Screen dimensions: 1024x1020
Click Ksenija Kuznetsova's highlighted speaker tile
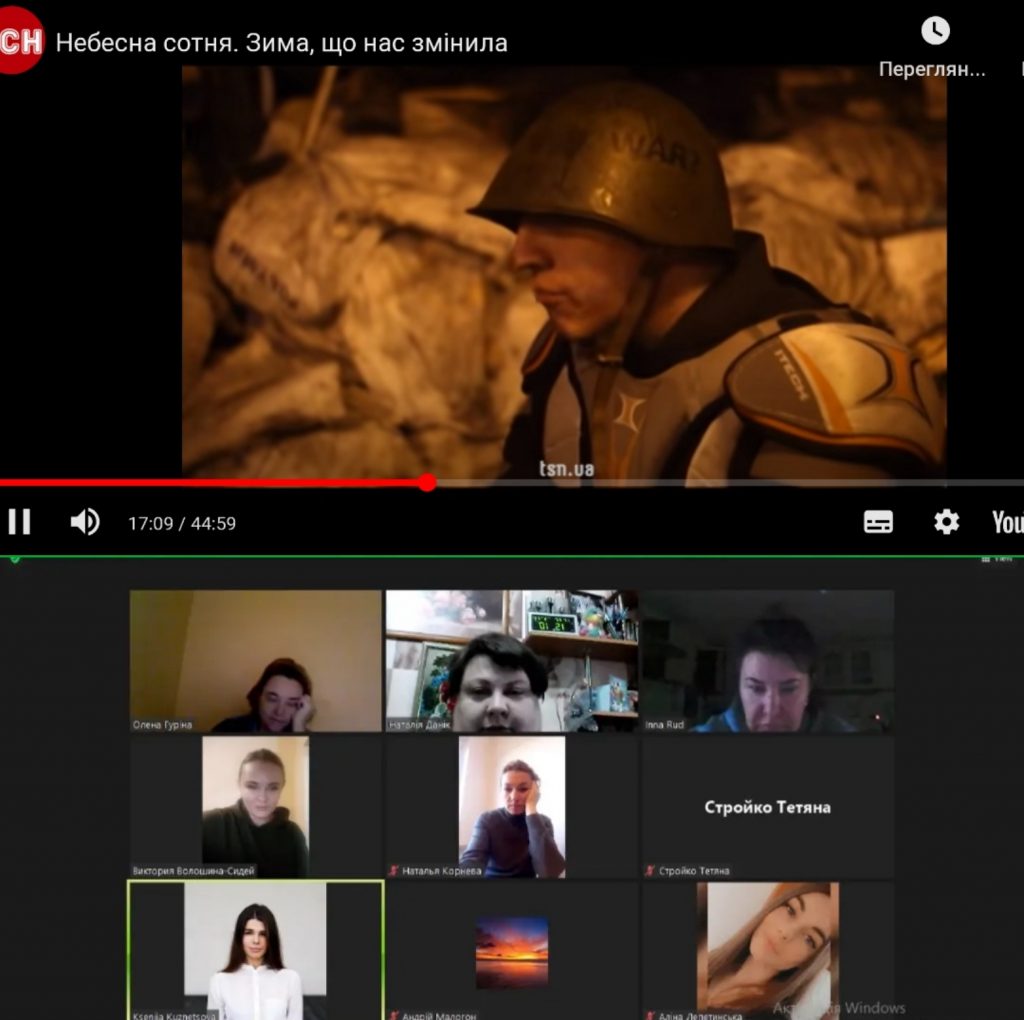(256, 950)
